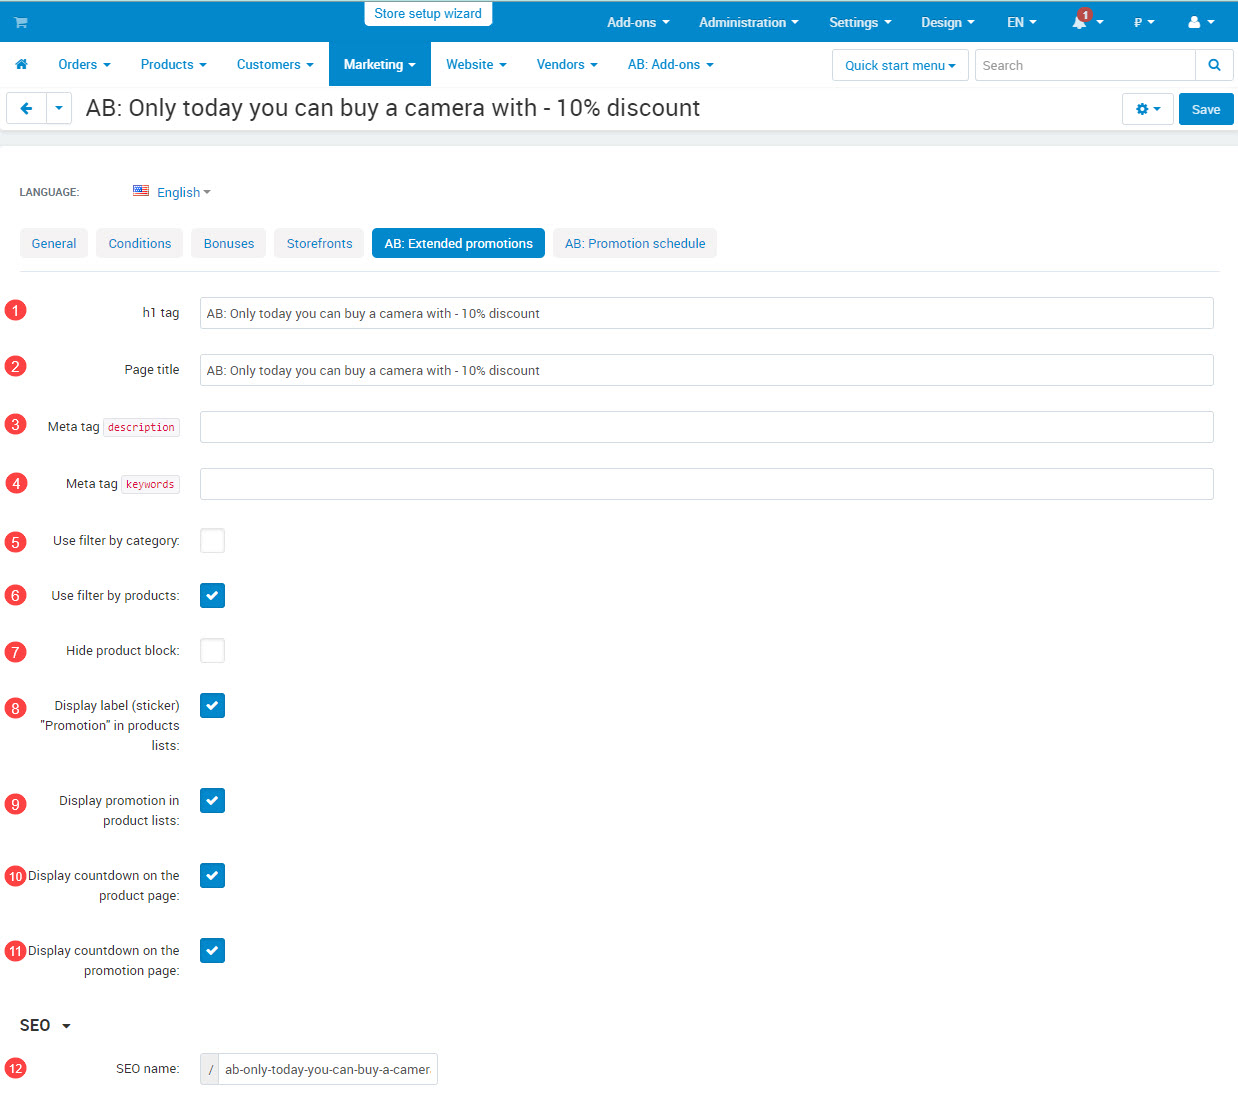1238x1107 pixels.
Task: Enable the Use filter by category checkbox
Action: (212, 541)
